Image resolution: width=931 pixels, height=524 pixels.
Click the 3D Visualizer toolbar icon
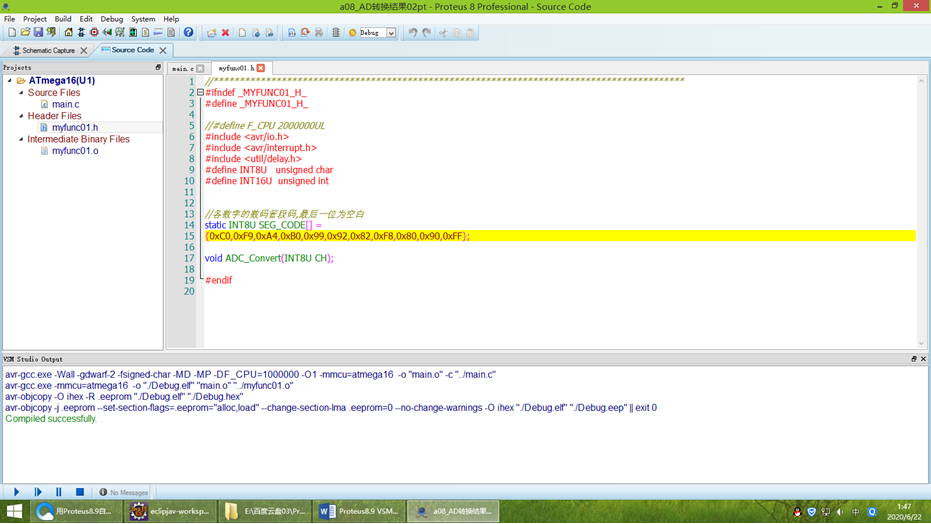(107, 33)
